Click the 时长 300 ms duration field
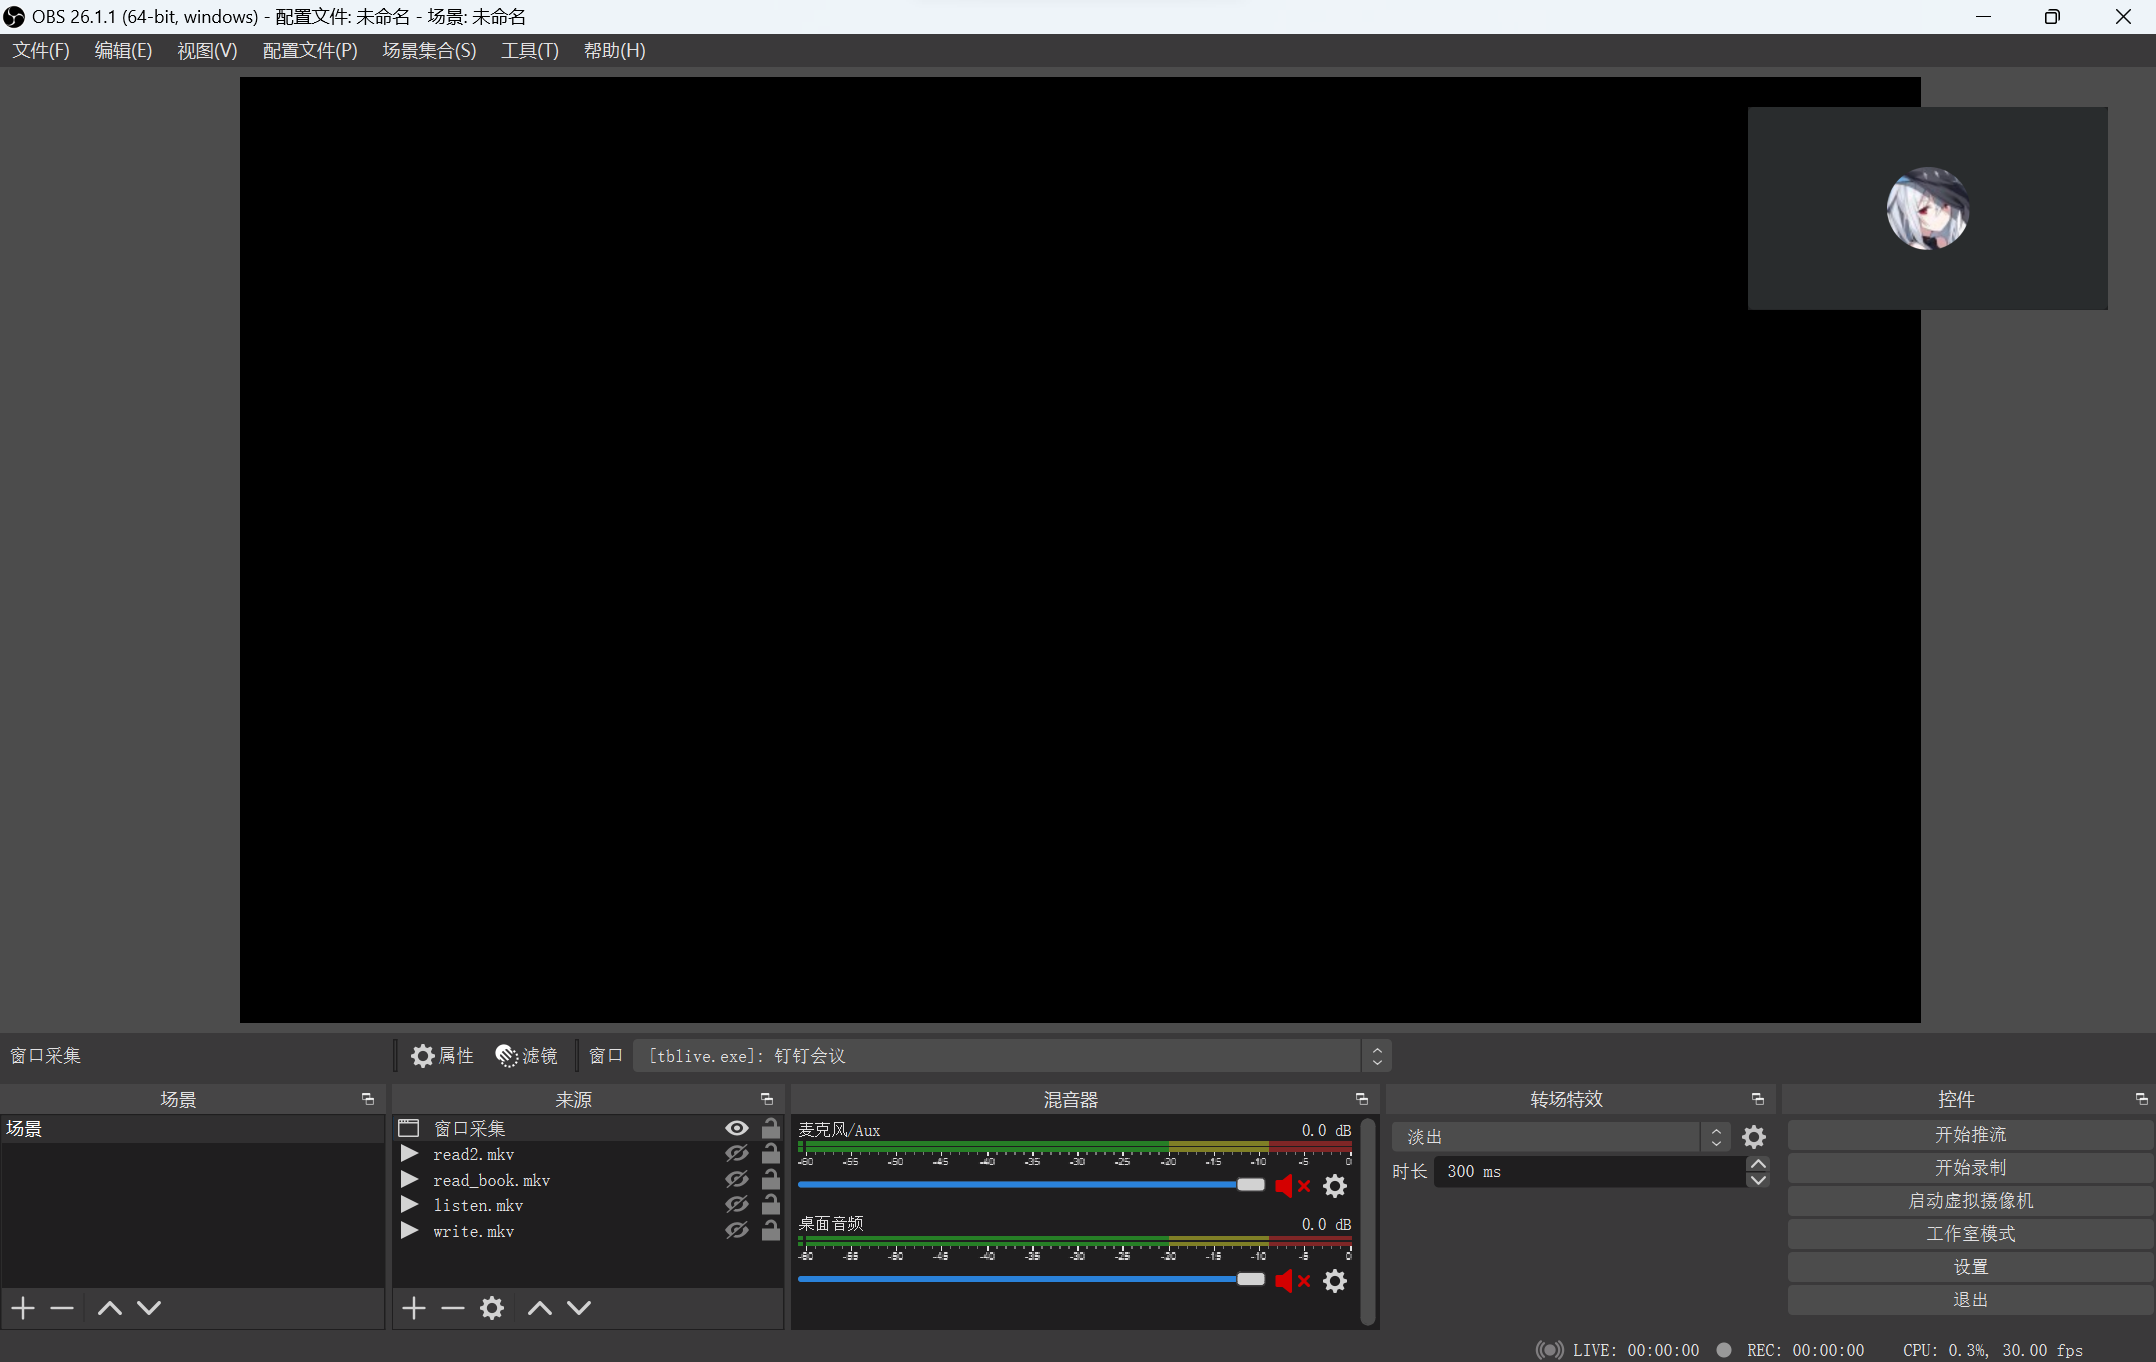The image size is (2156, 1362). click(1590, 1171)
